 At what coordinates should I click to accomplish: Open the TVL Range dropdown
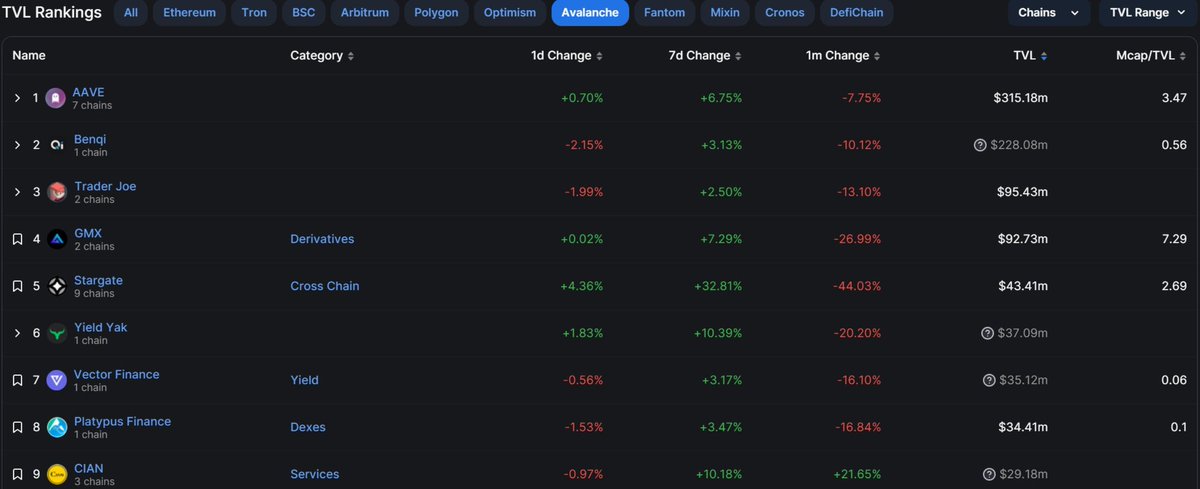pos(1148,13)
